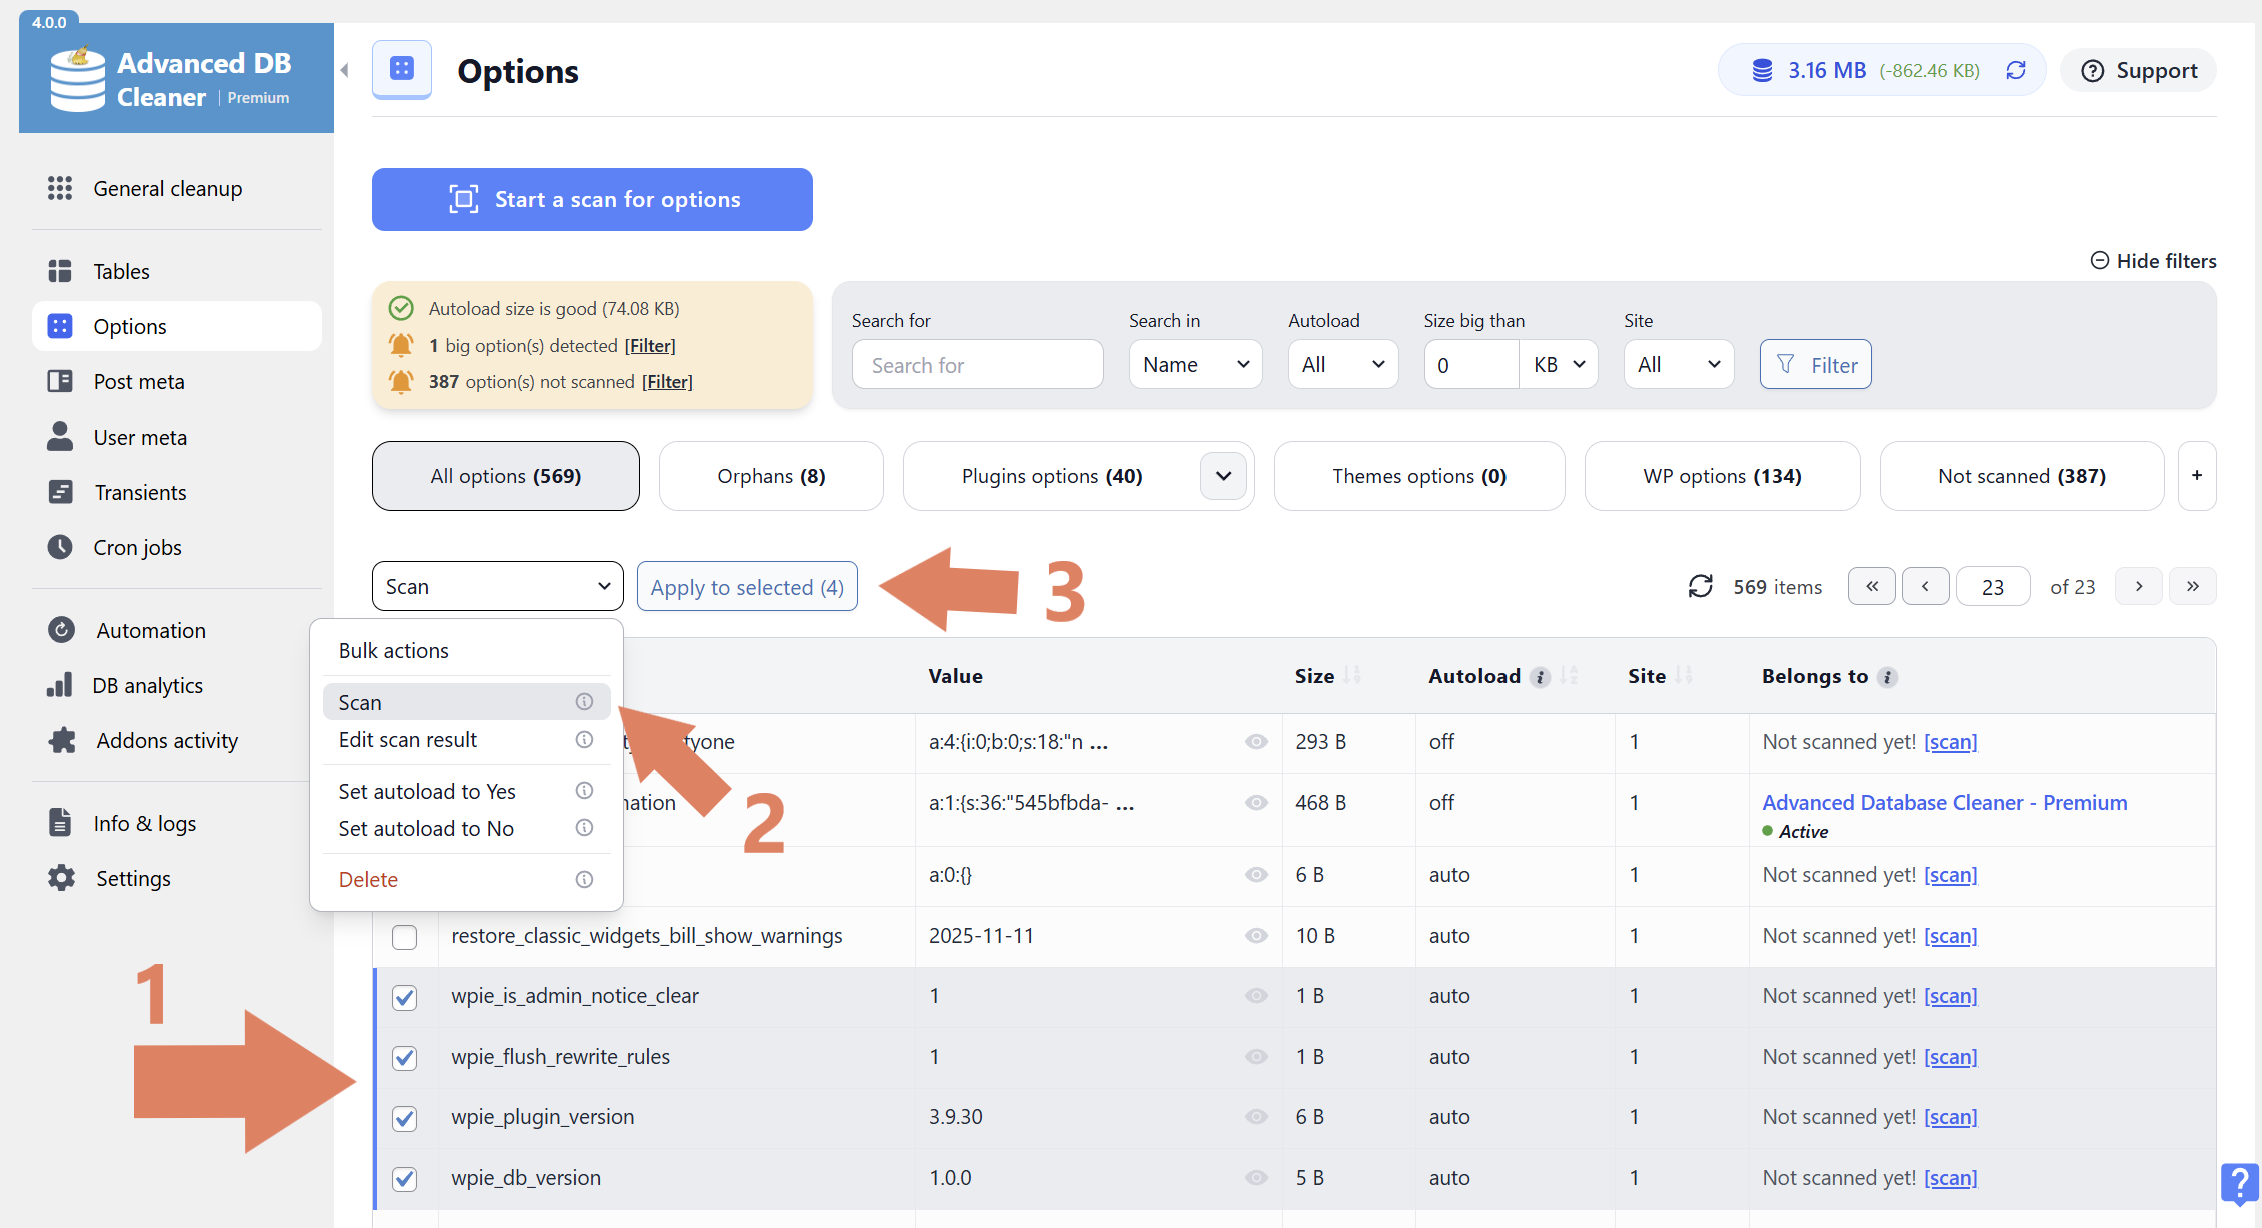Viewport: 2262px width, 1228px height.
Task: Go to the first page of results
Action: coord(1871,587)
